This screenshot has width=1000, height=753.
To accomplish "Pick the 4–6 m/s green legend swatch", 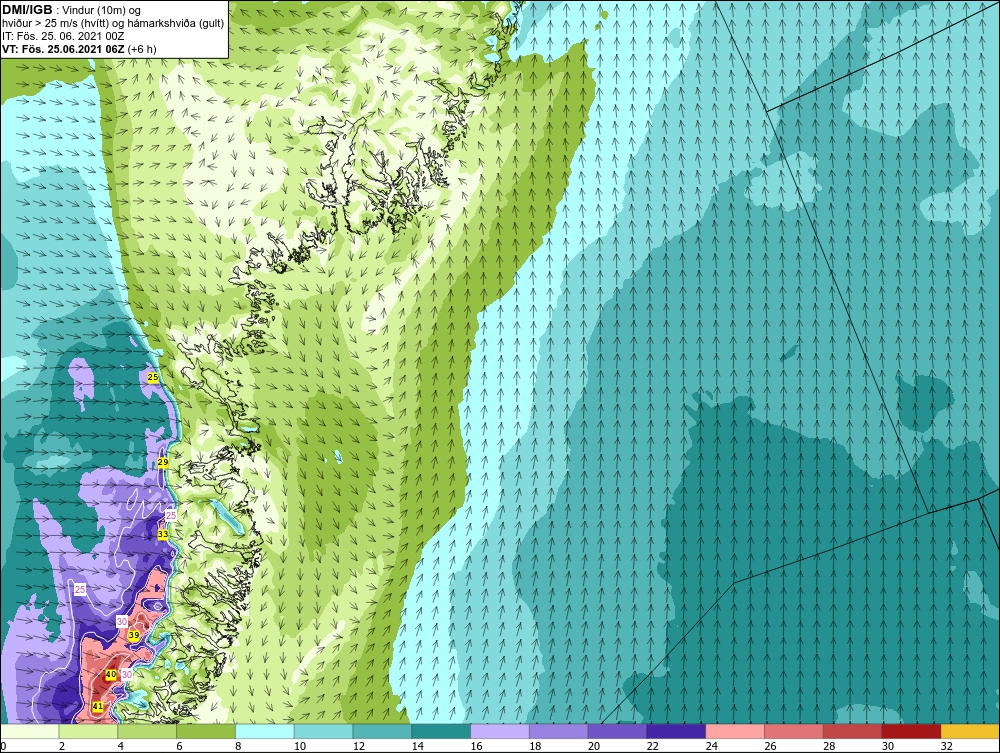I will click(147, 731).
